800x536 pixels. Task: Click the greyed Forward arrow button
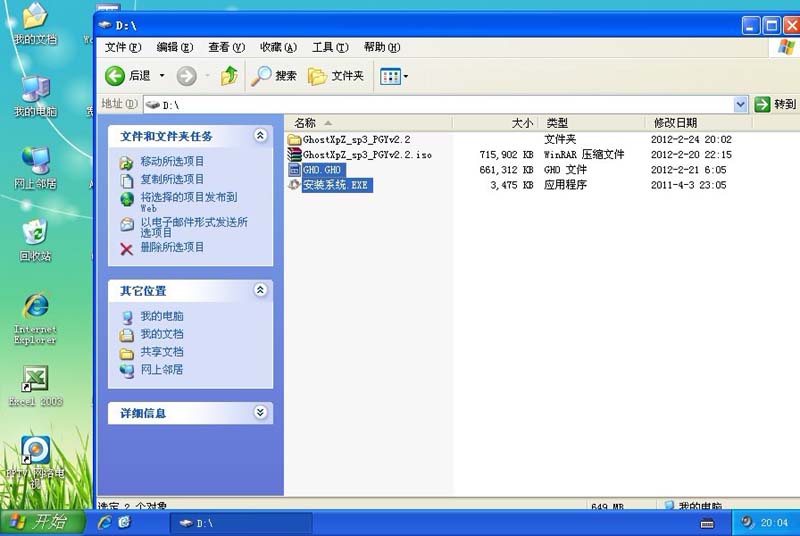186,76
